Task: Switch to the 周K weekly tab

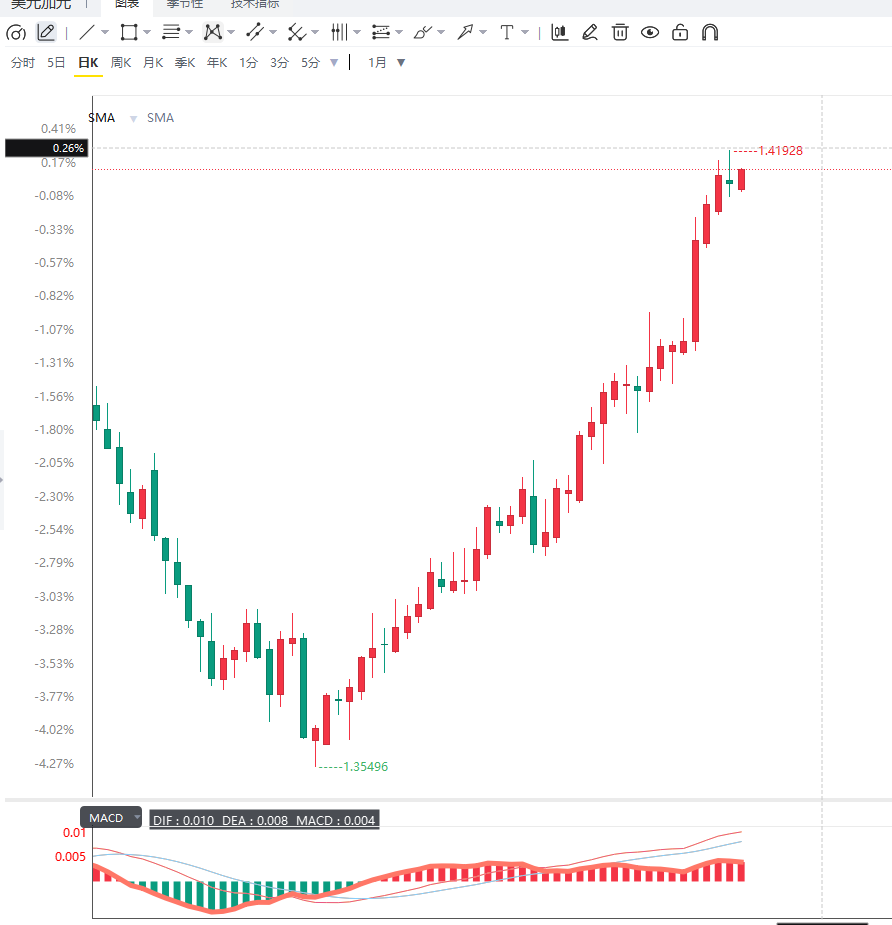Action: [x=121, y=63]
